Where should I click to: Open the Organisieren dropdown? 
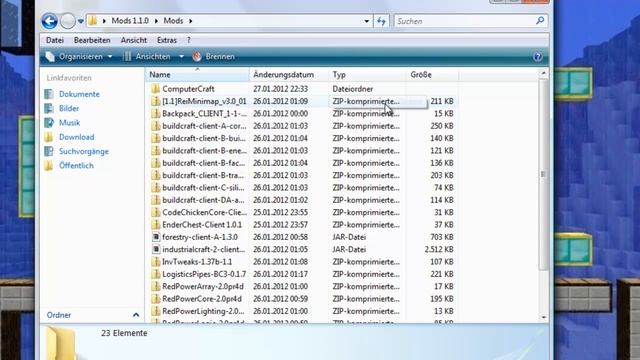79,57
